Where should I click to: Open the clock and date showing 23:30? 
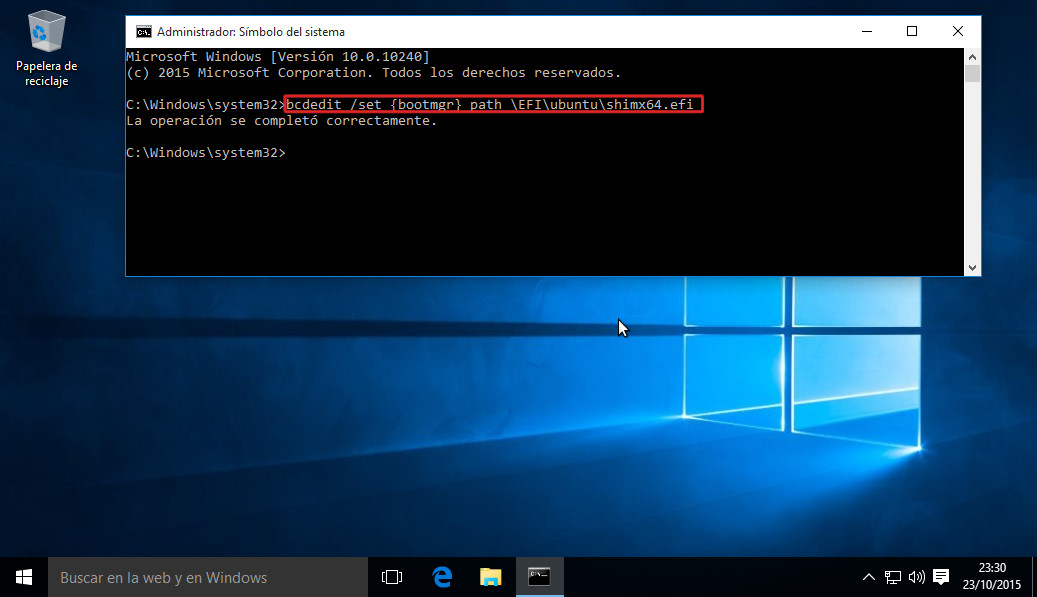click(x=992, y=577)
